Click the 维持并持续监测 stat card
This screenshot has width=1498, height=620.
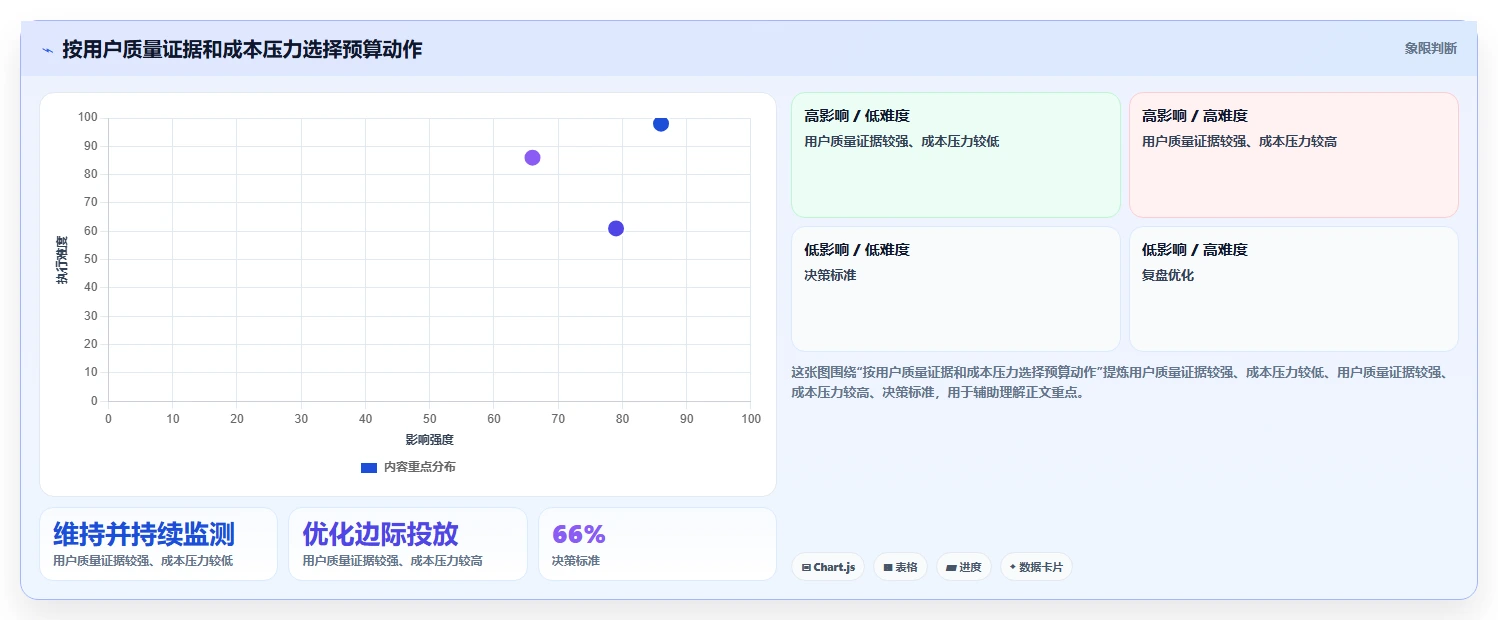pyautogui.click(x=158, y=544)
